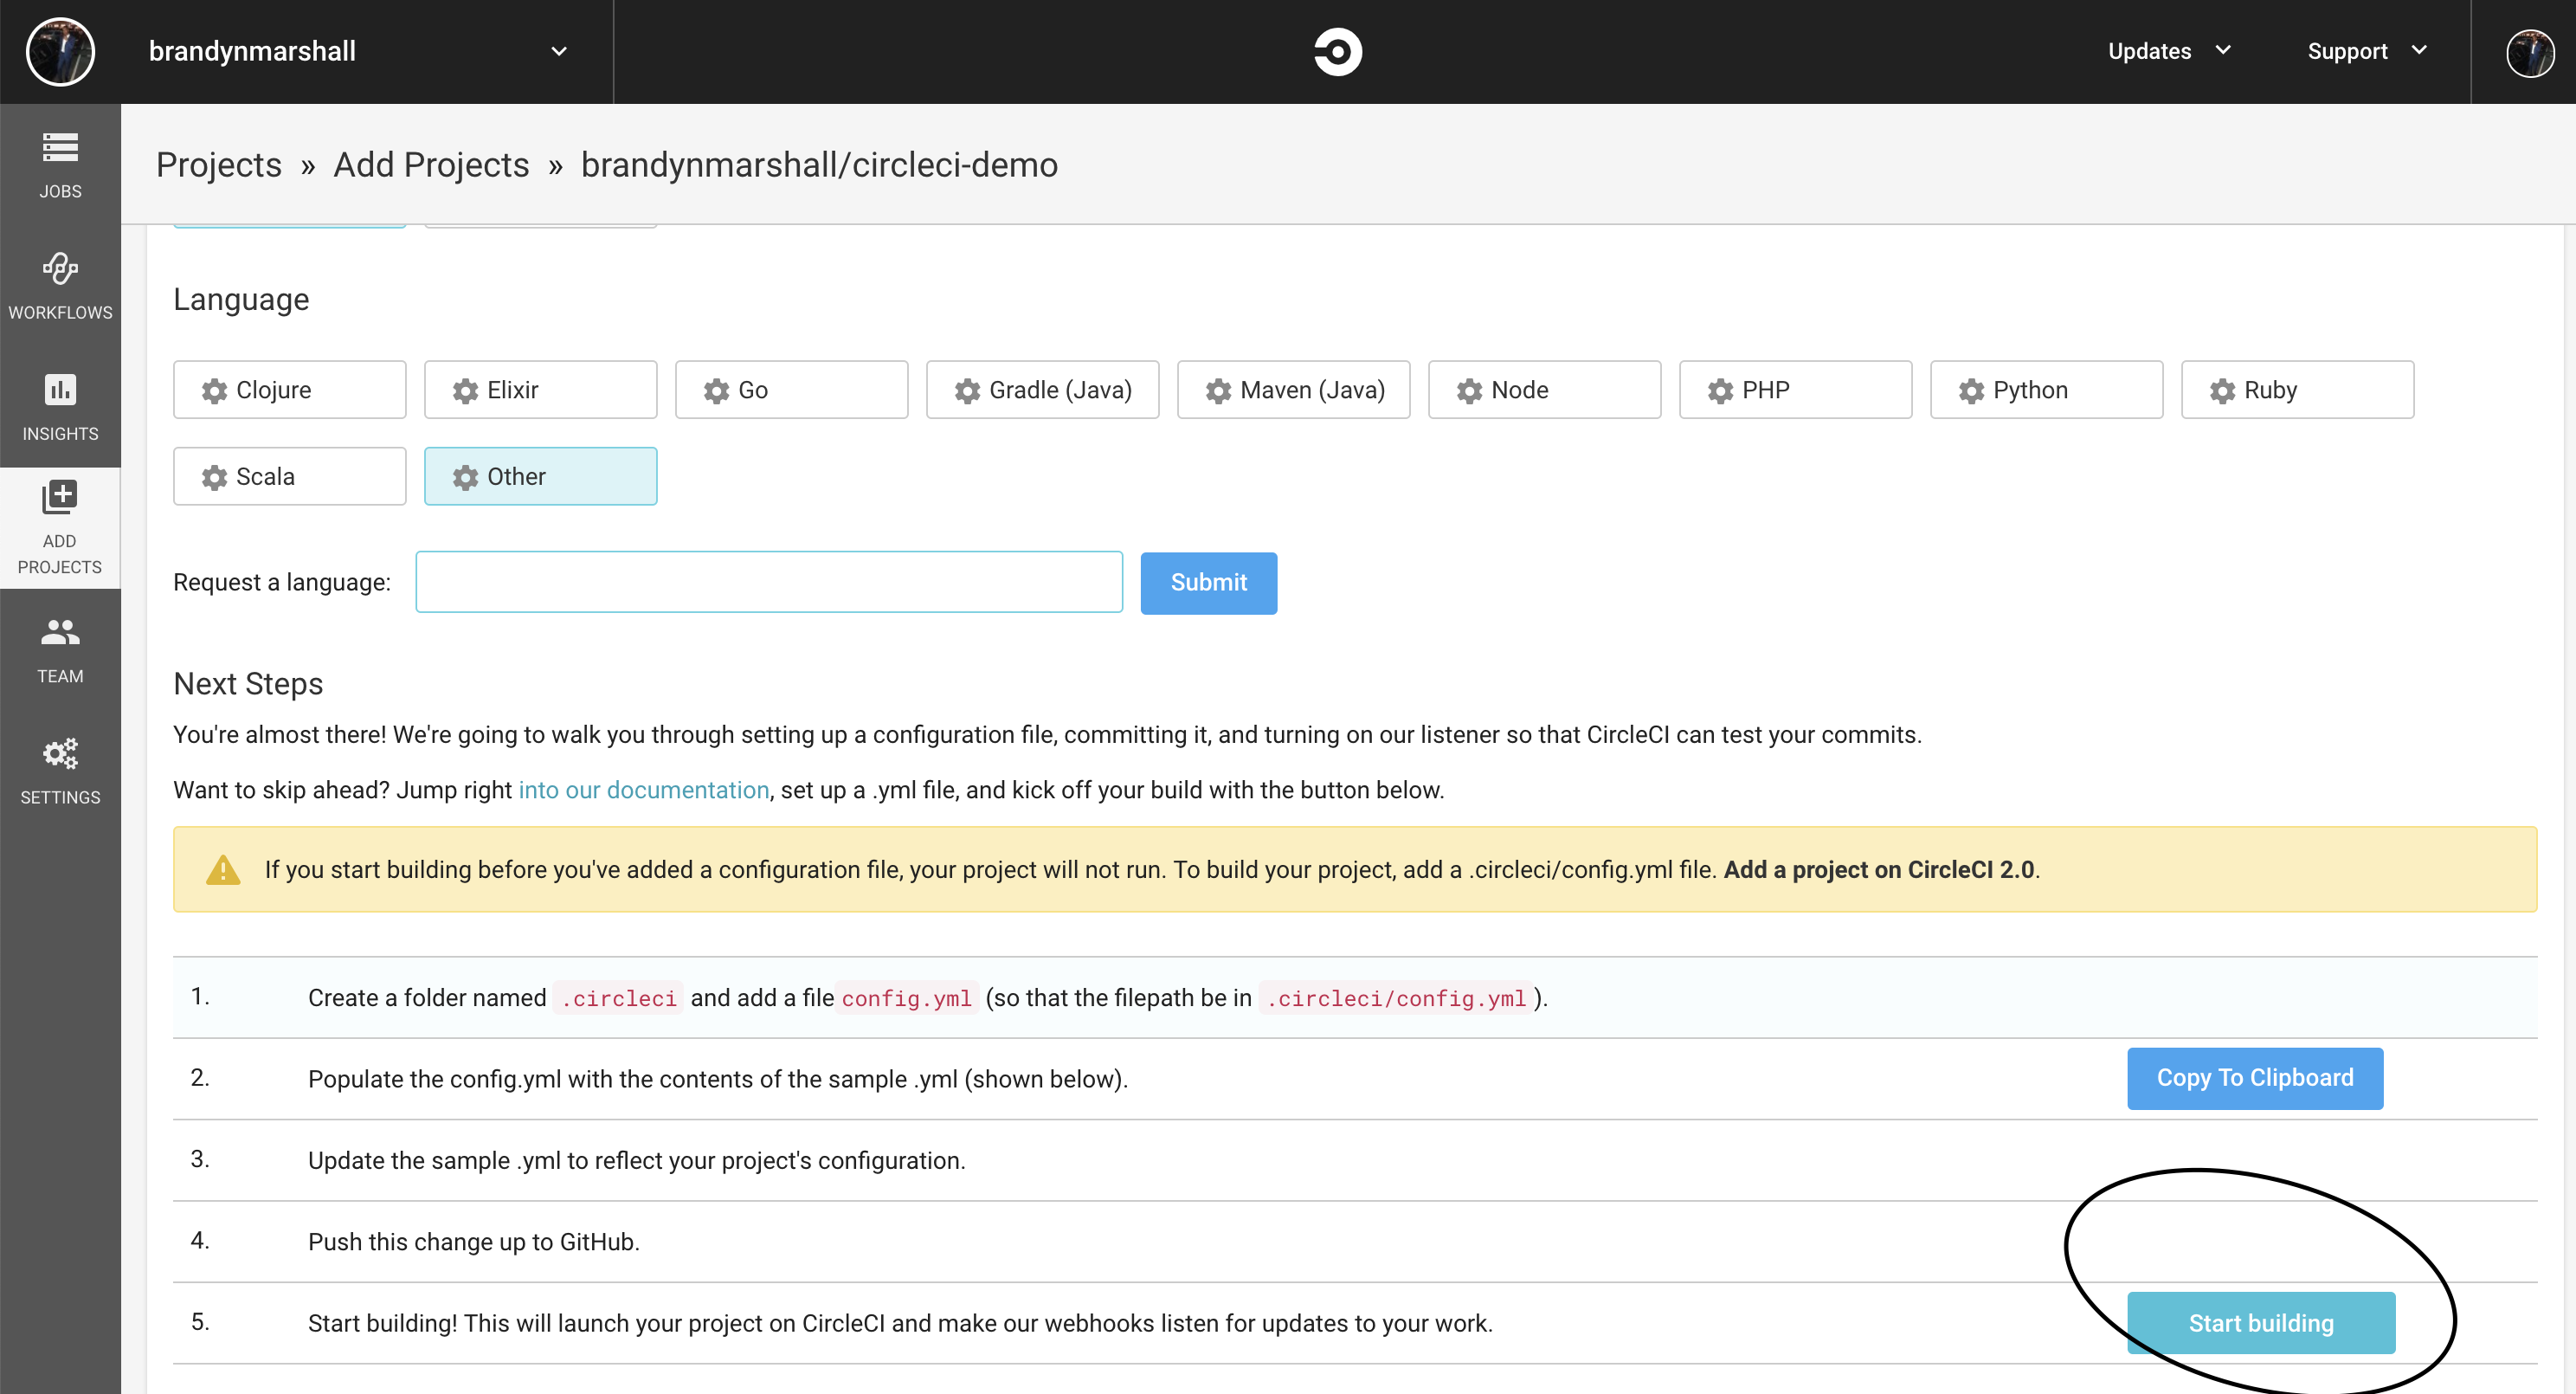Open the user avatar menu at top right
Screen dimensions: 2576x1394
pyautogui.click(x=2530, y=52)
